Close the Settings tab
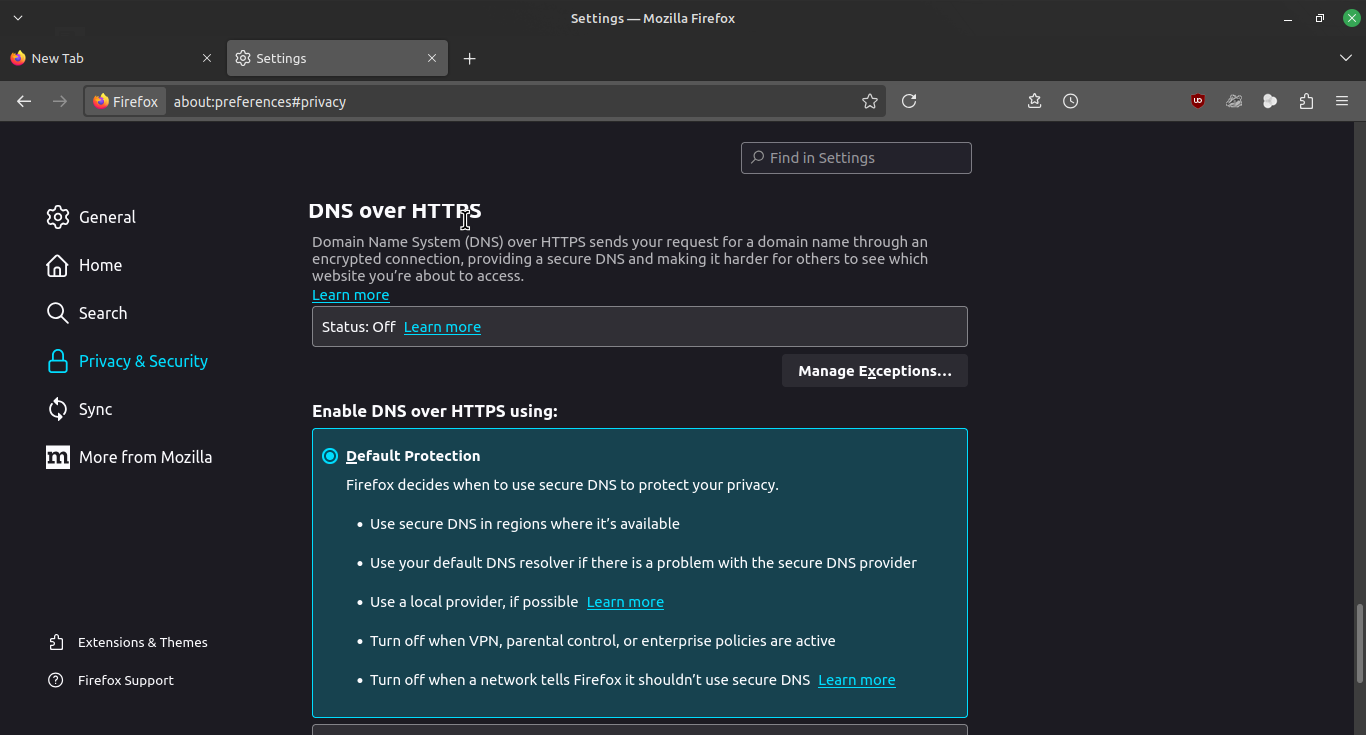 click(432, 59)
